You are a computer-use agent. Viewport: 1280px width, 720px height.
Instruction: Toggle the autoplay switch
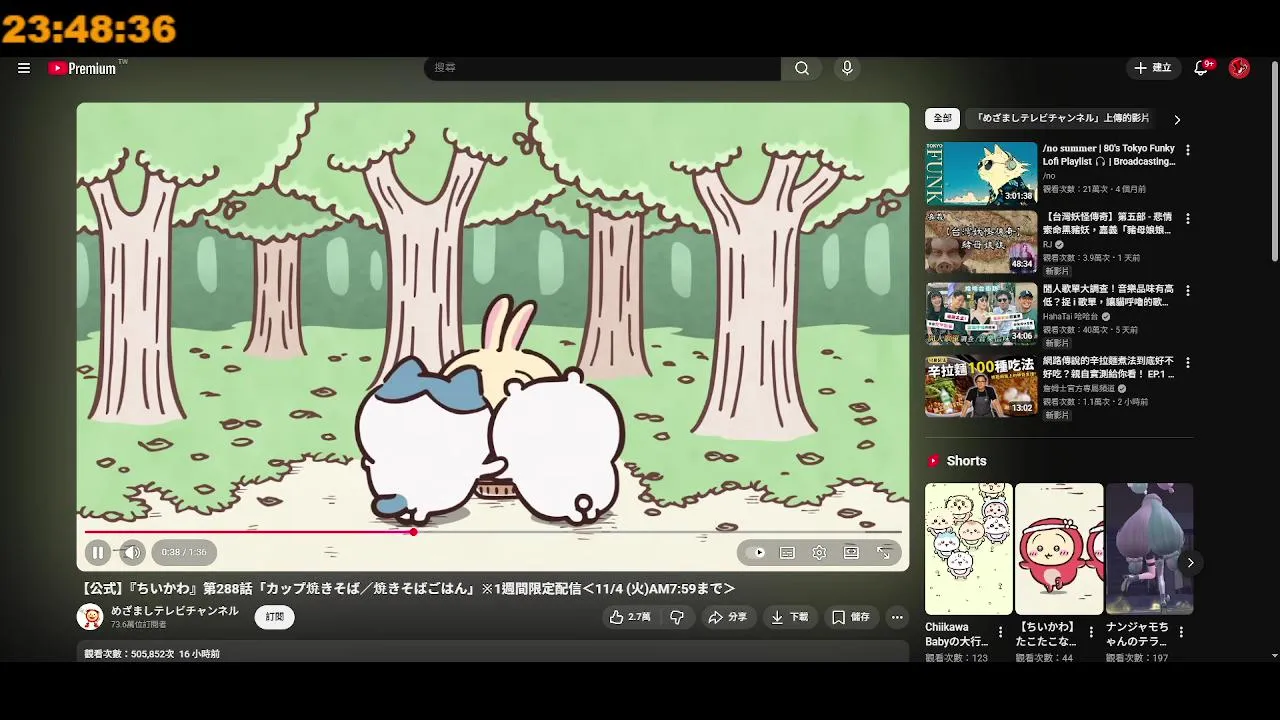tap(756, 552)
